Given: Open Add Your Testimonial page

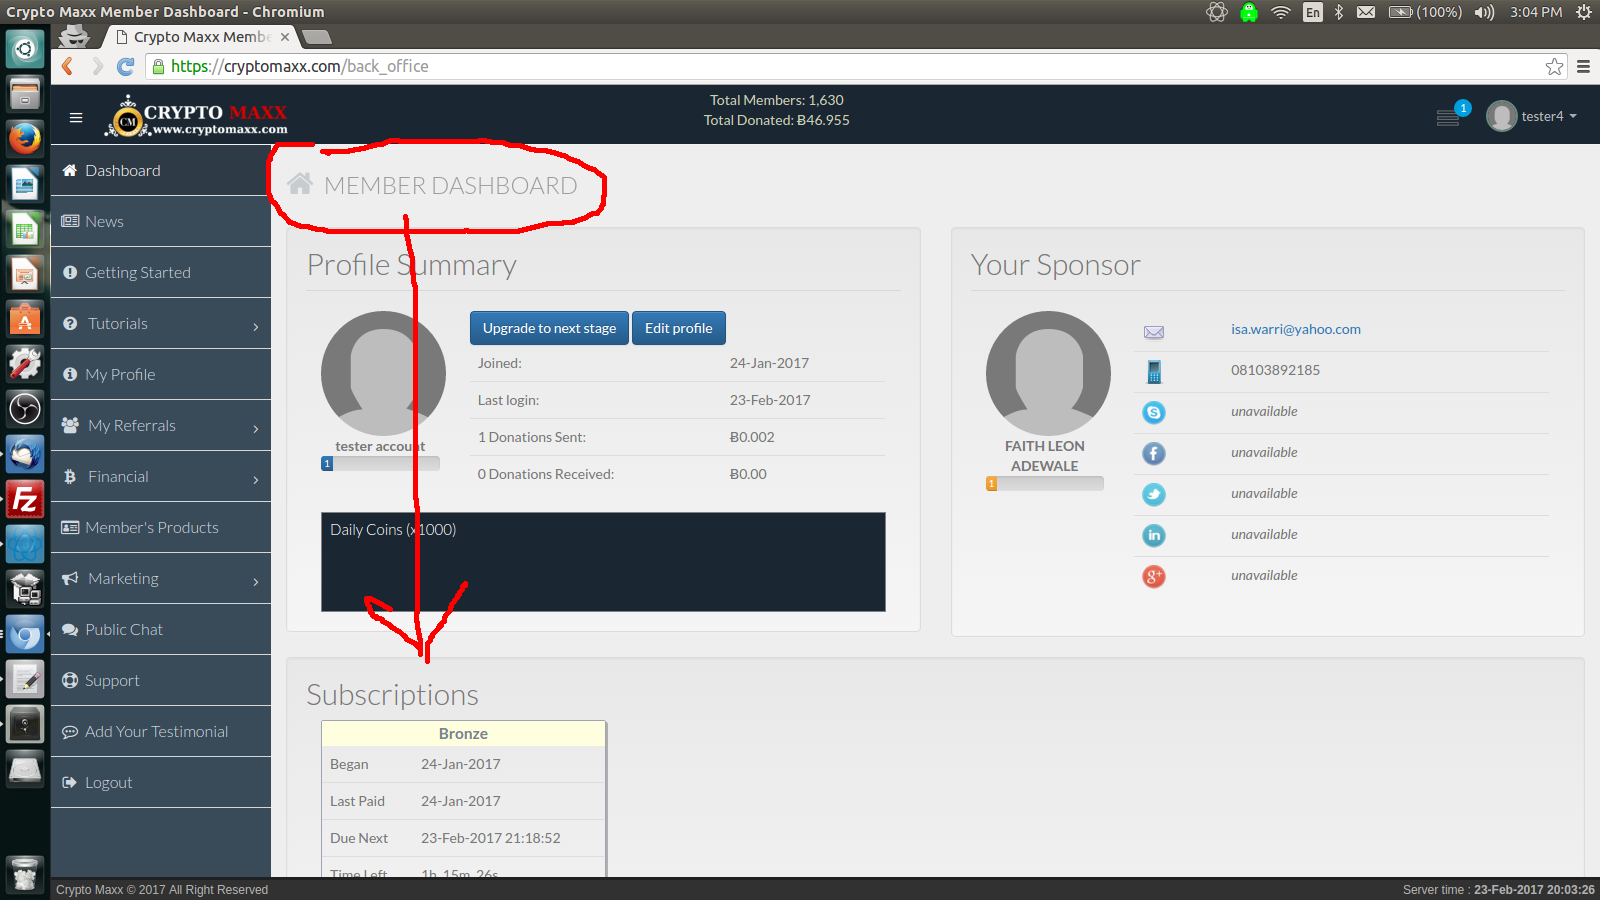Looking at the screenshot, I should 161,731.
